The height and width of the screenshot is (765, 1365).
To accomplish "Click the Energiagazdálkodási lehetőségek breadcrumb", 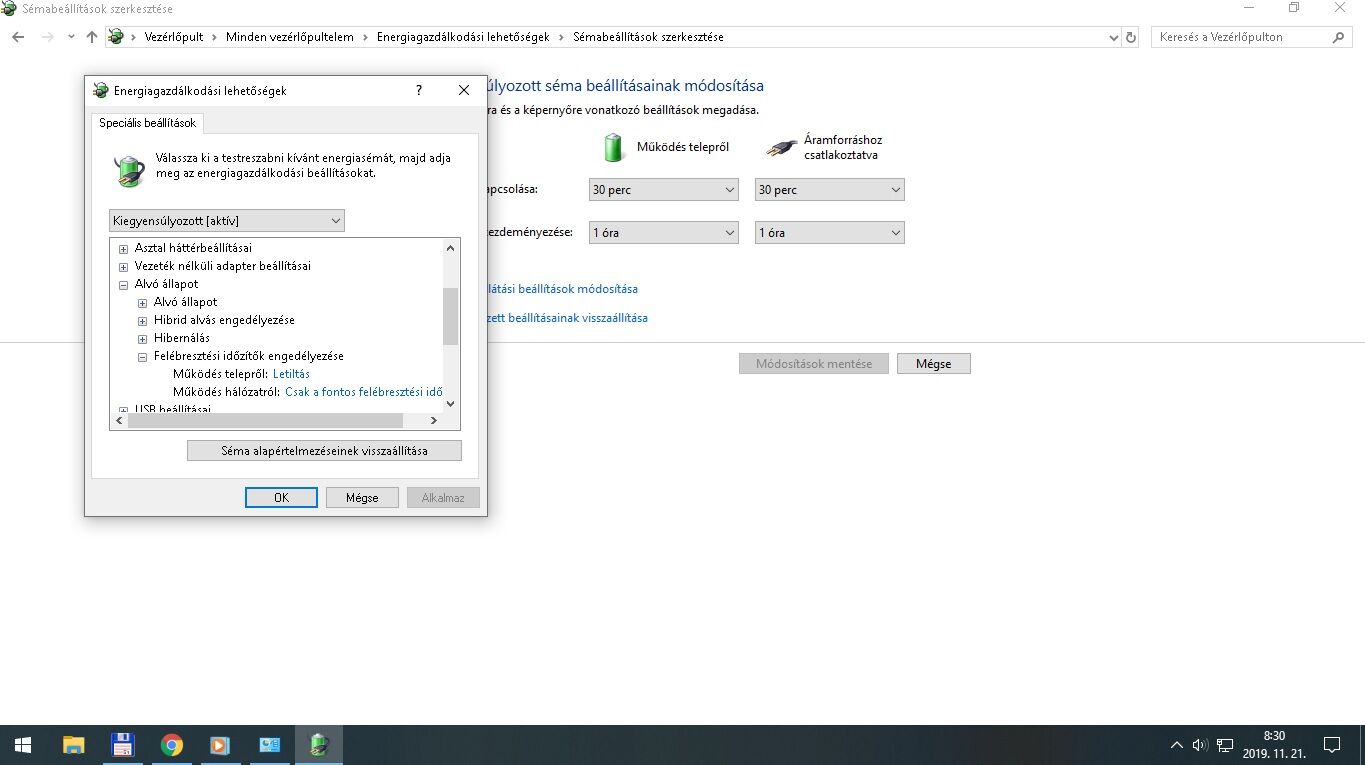I will click(x=463, y=37).
